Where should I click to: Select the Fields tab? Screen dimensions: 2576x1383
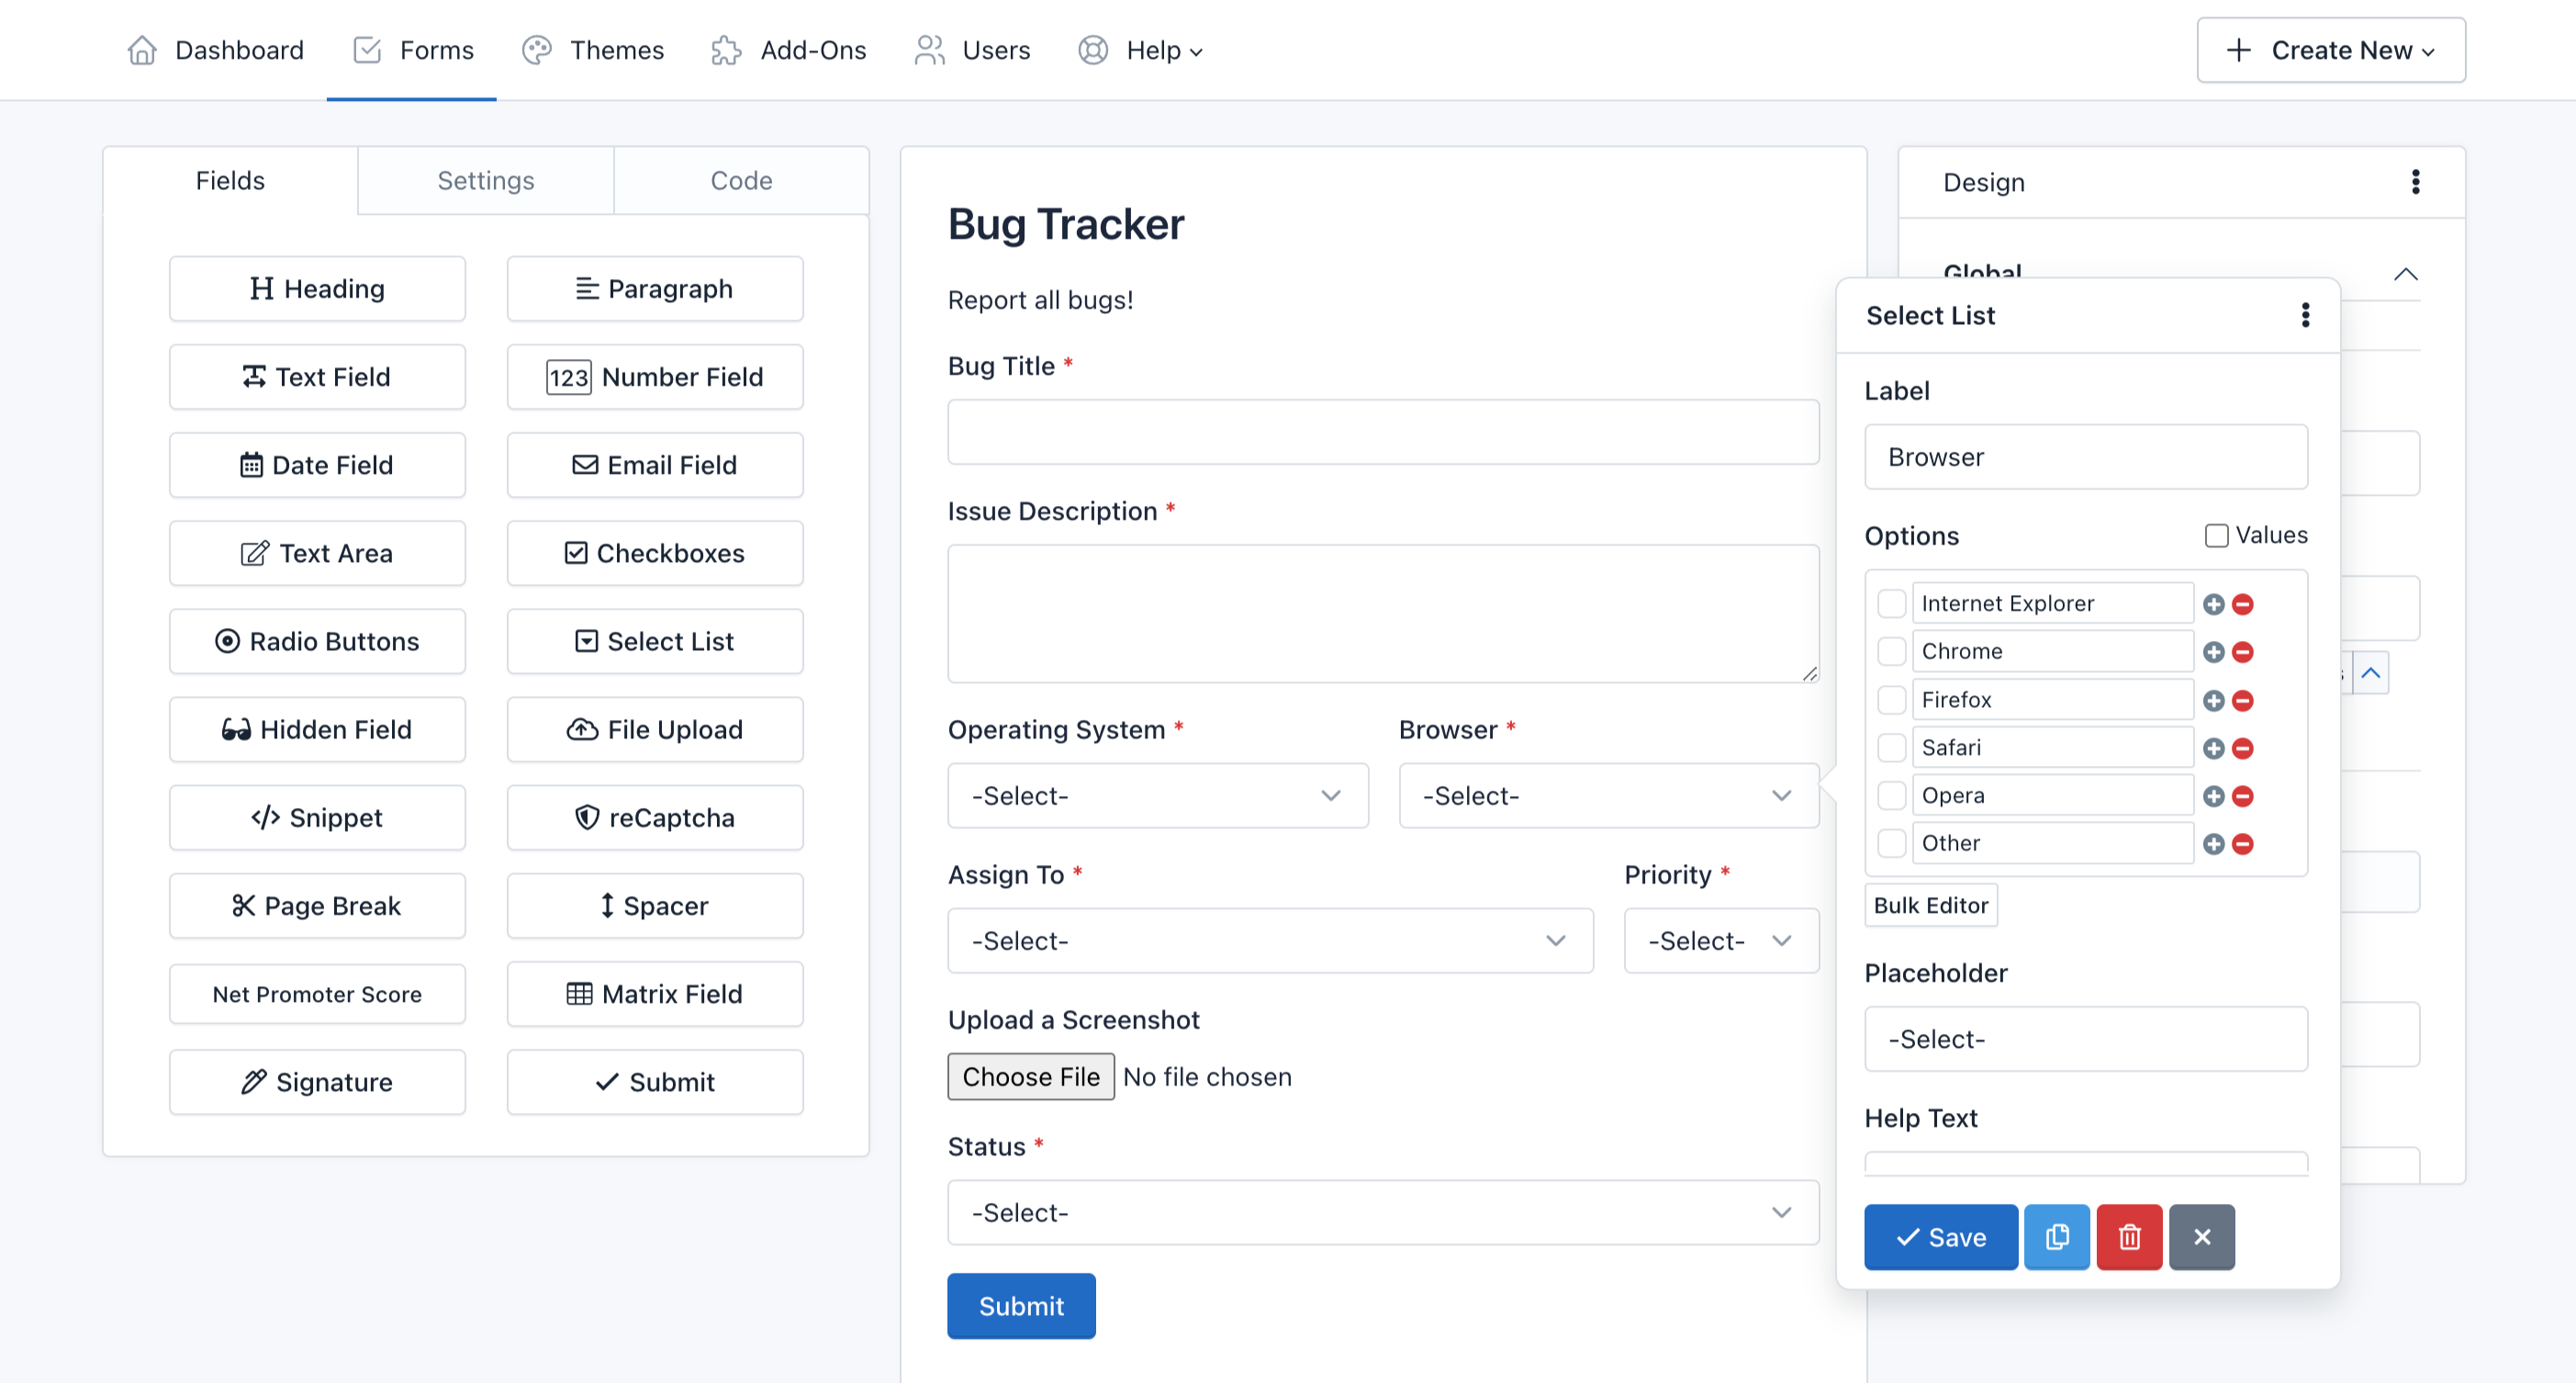click(x=230, y=181)
